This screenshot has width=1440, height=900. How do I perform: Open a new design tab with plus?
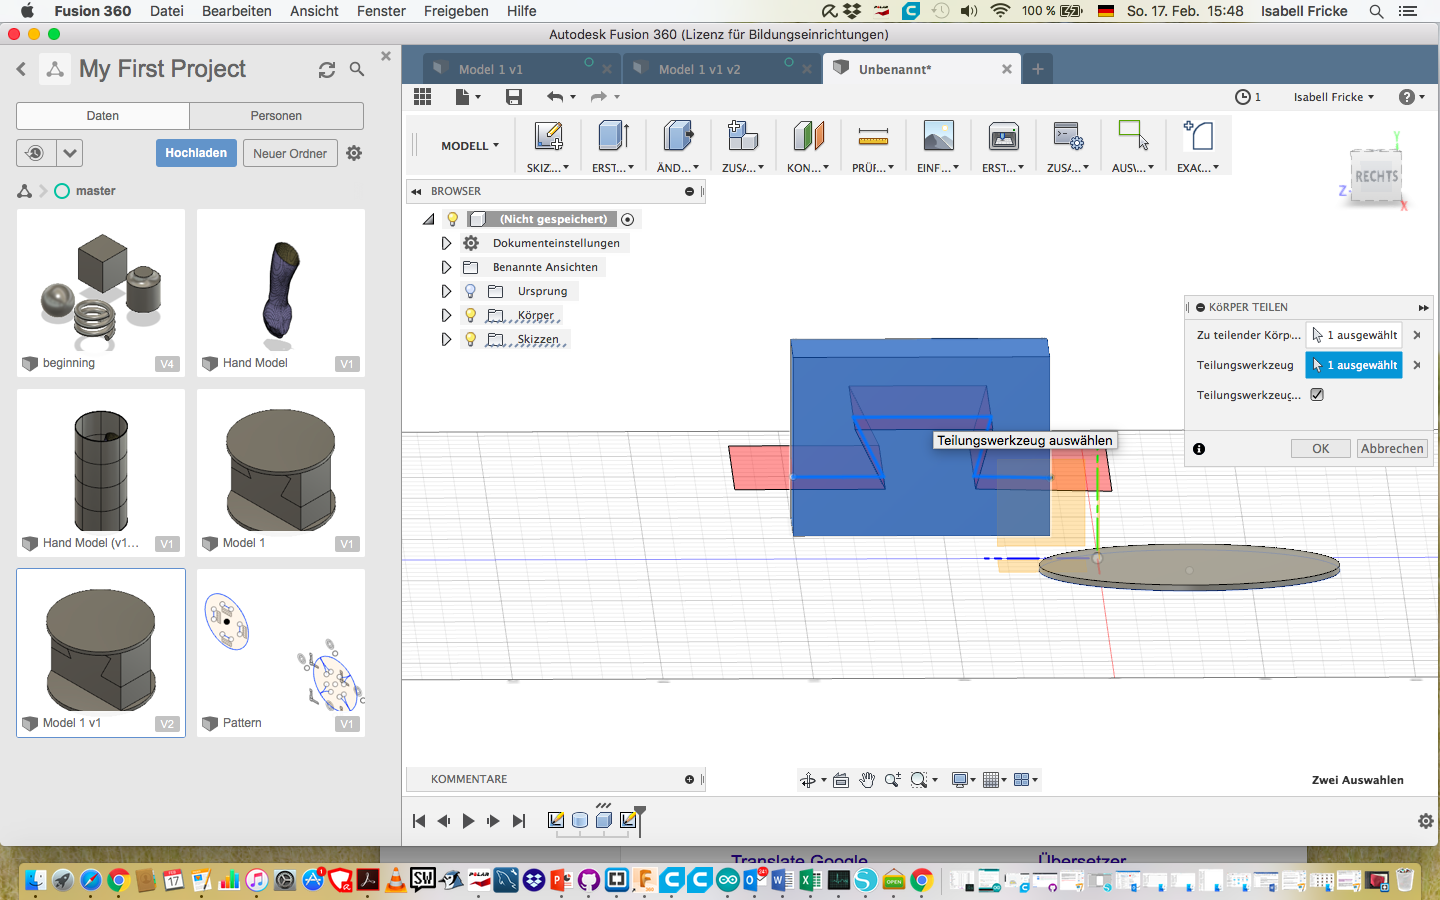pyautogui.click(x=1038, y=69)
